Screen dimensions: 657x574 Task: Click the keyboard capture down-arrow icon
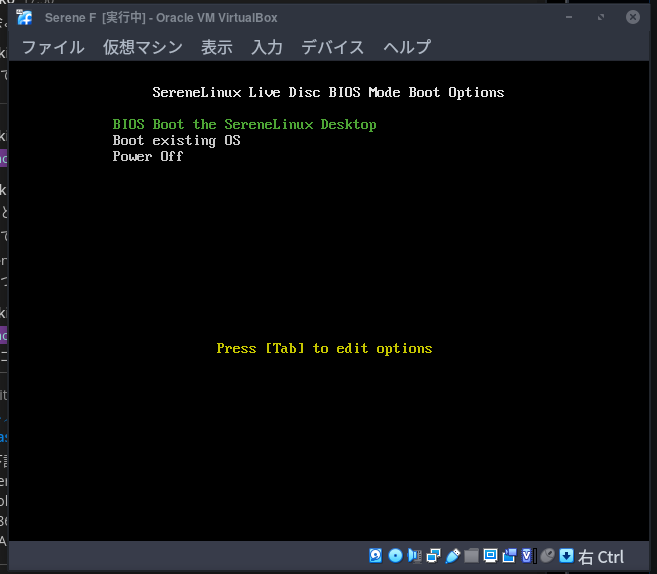pos(566,556)
